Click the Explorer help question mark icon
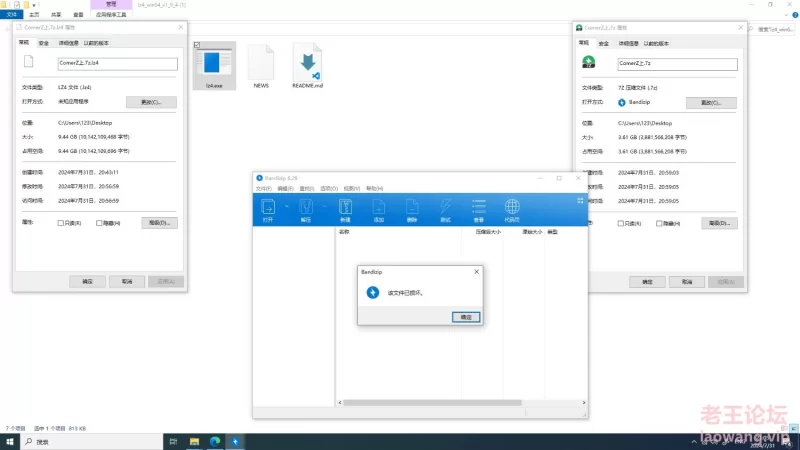The width and height of the screenshot is (800, 450). [795, 15]
